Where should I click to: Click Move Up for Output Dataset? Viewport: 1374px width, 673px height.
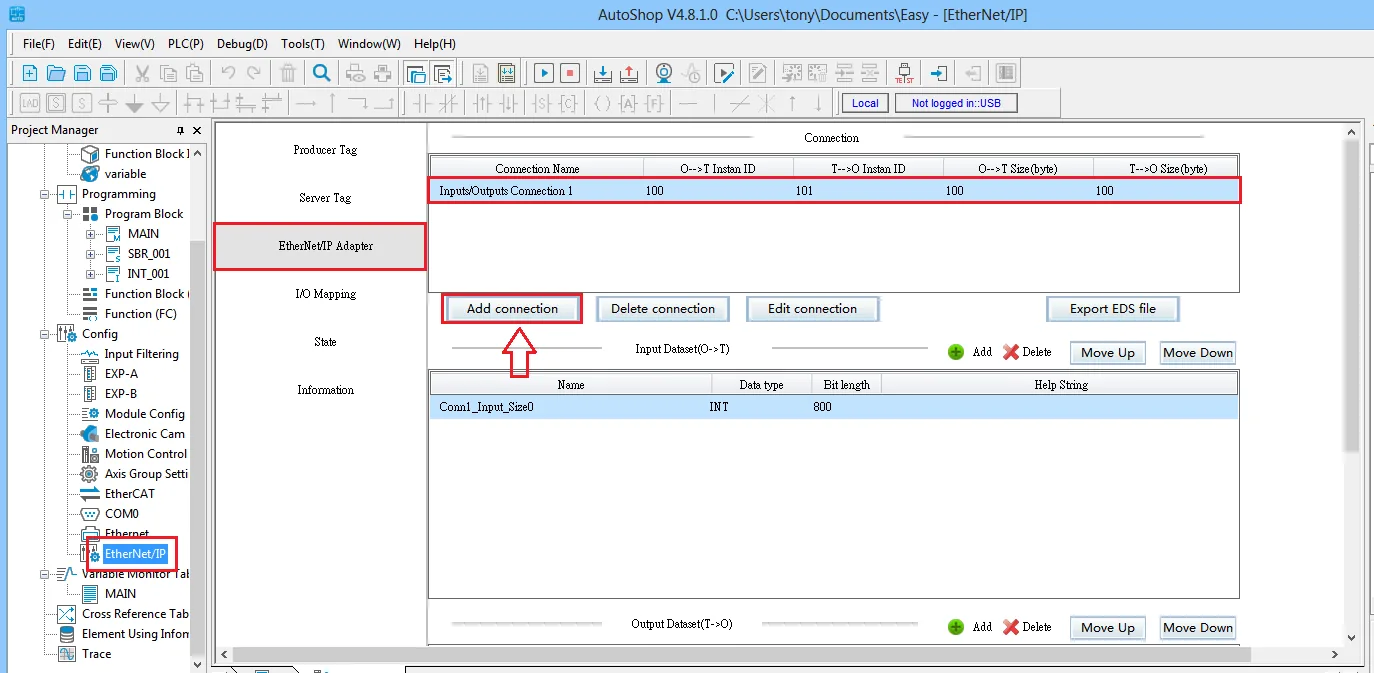click(1108, 628)
